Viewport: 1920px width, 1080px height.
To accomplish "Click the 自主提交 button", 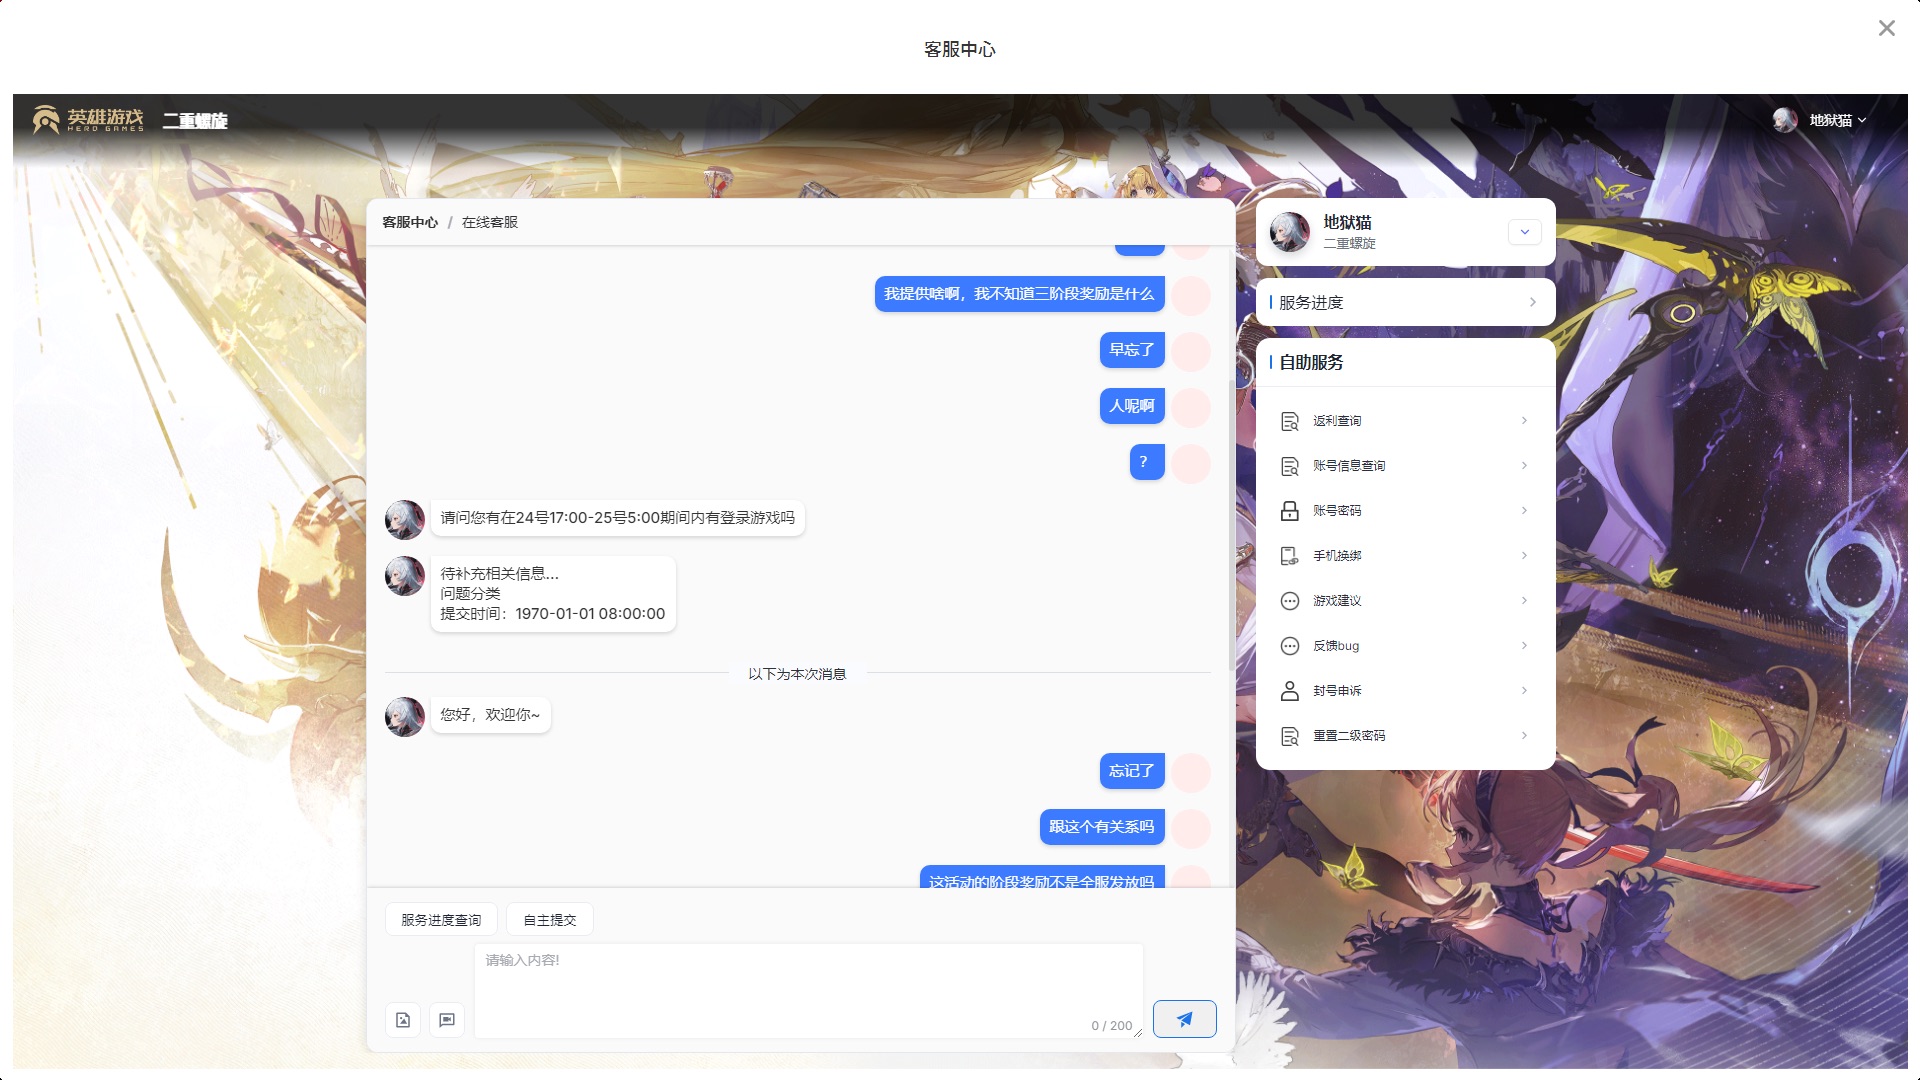I will click(550, 920).
